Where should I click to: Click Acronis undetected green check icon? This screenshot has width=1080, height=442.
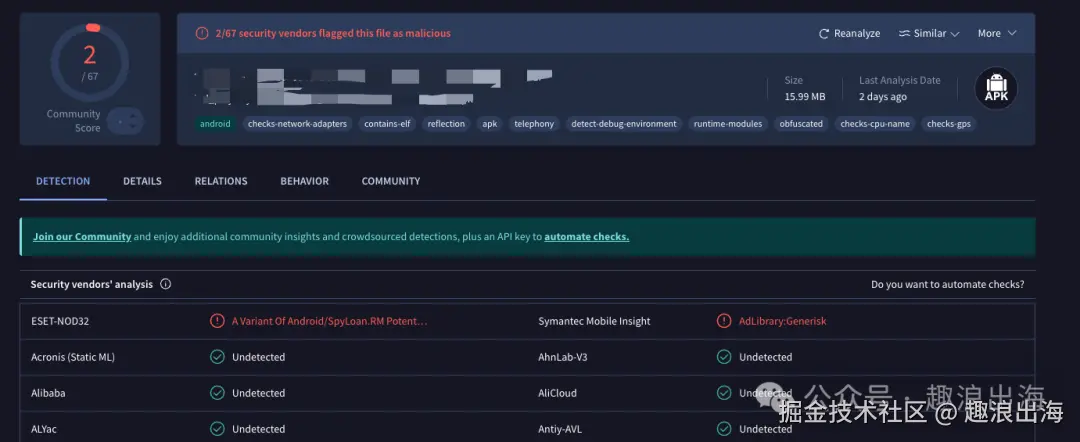[x=217, y=357]
